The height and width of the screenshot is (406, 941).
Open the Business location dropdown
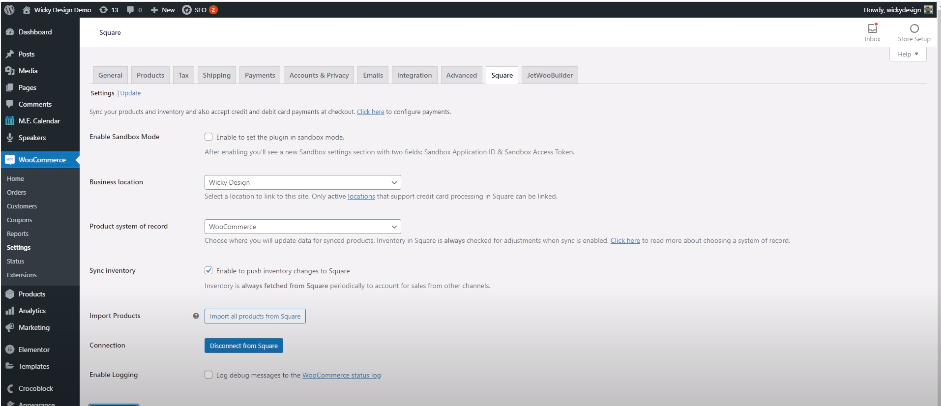click(x=302, y=182)
